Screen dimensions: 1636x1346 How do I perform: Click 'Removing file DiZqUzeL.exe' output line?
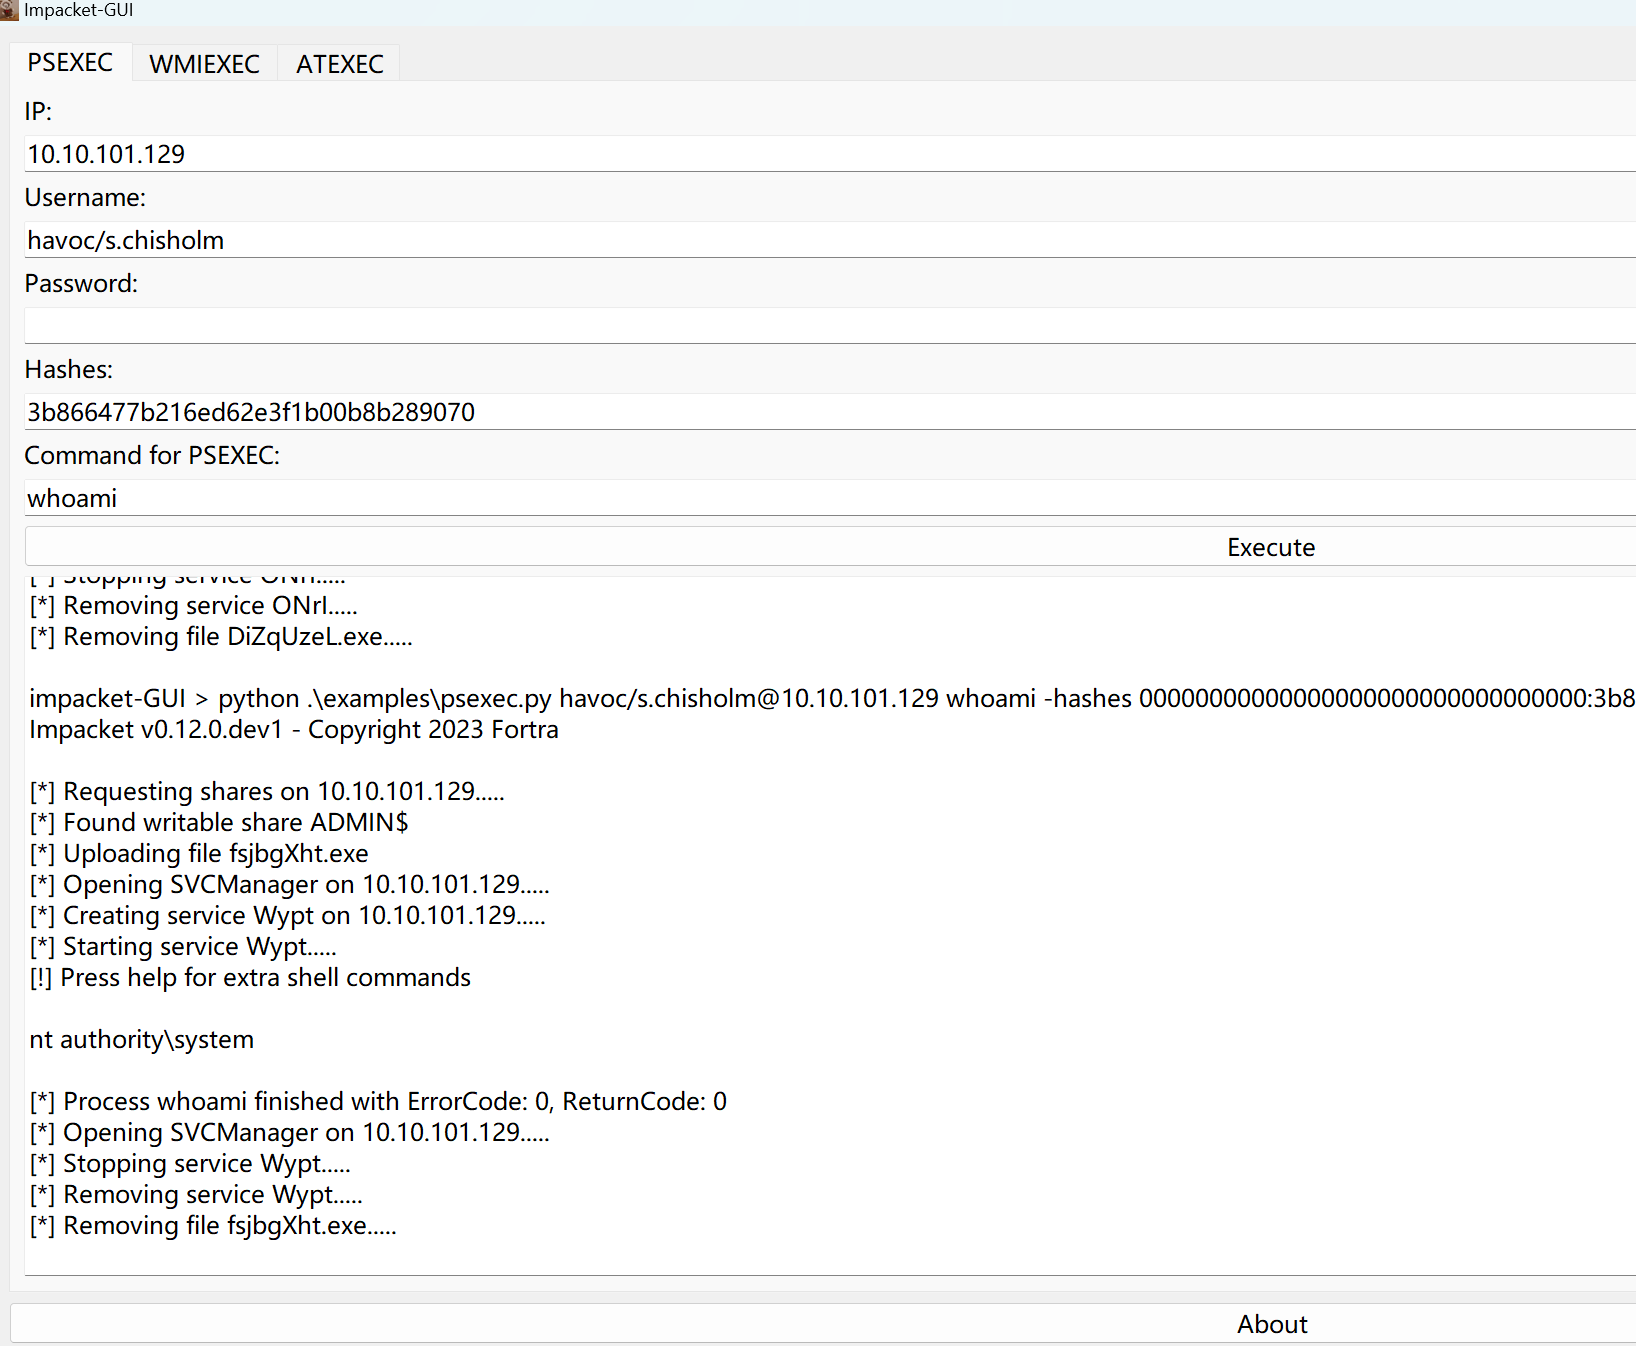coord(221,637)
